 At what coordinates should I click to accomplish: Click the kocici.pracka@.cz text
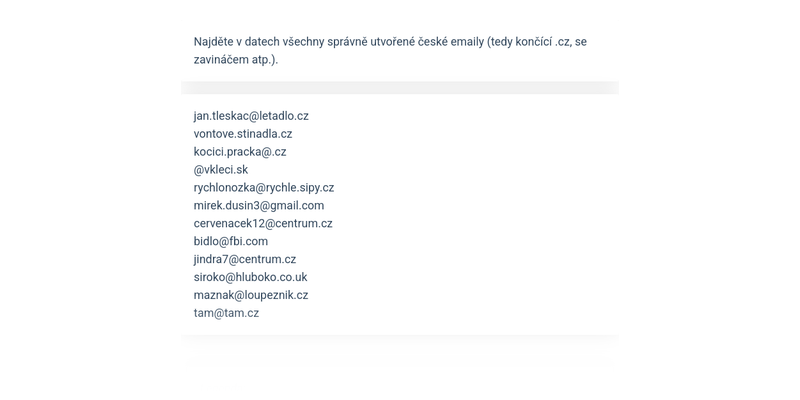(240, 152)
